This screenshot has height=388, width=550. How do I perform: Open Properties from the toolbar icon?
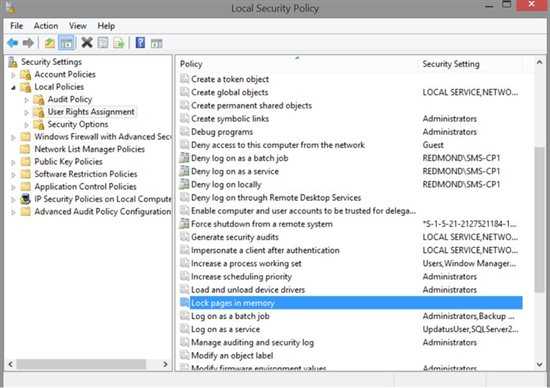[x=103, y=43]
